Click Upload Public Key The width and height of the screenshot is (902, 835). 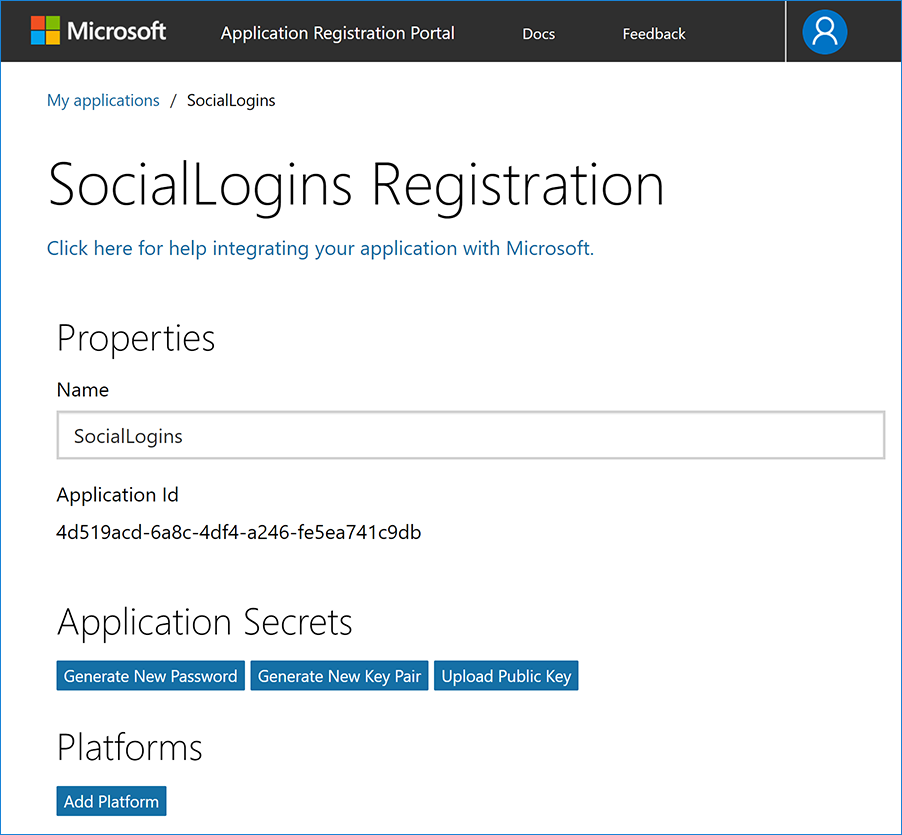[x=506, y=675]
